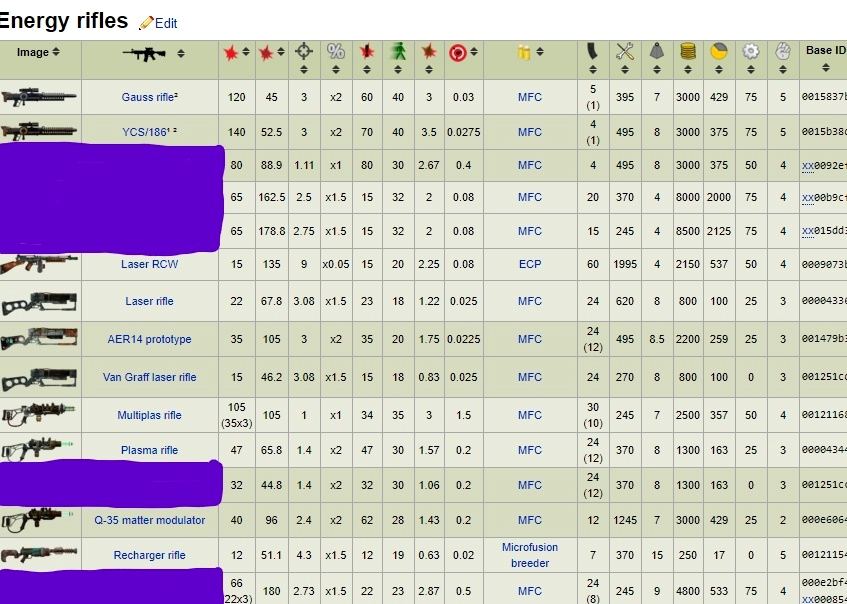Sort using arrows beside rifle silhouette header

click(x=181, y=53)
